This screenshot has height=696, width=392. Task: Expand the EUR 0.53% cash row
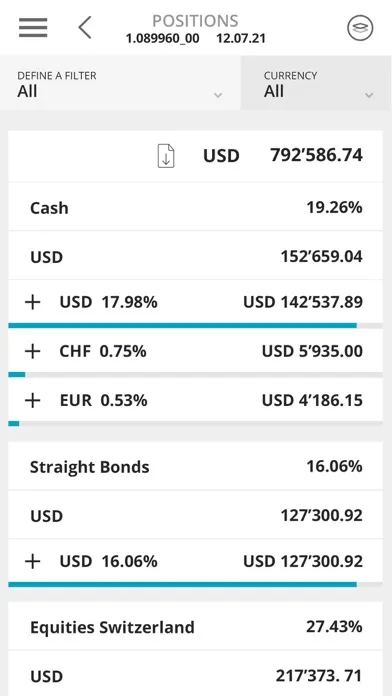[x=195, y=400]
